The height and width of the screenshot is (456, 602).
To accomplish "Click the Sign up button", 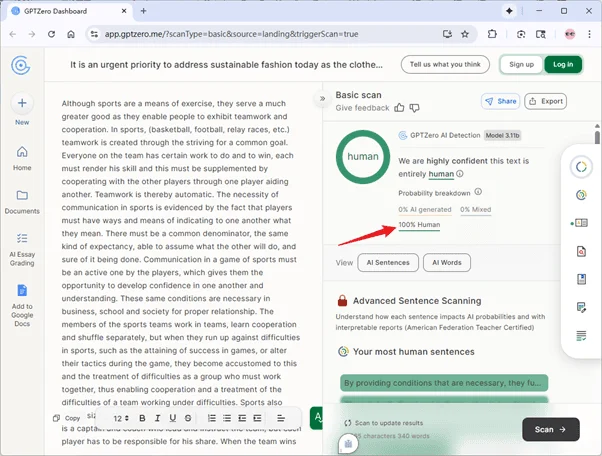I will pyautogui.click(x=521, y=64).
